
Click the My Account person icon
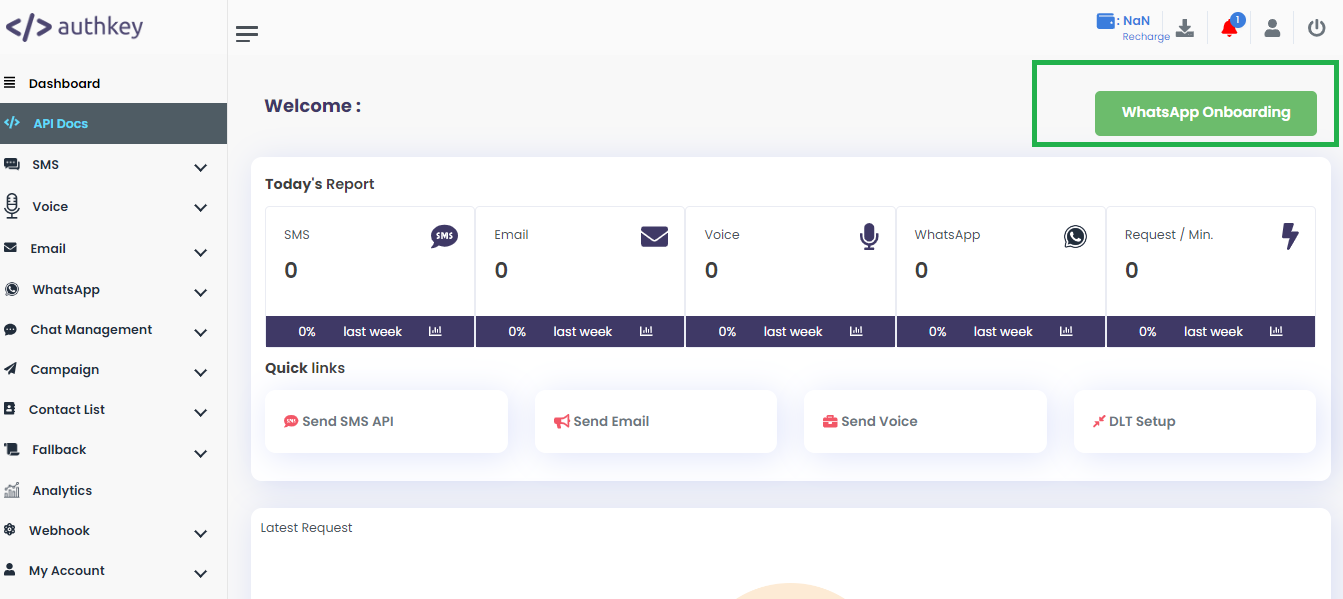10,570
